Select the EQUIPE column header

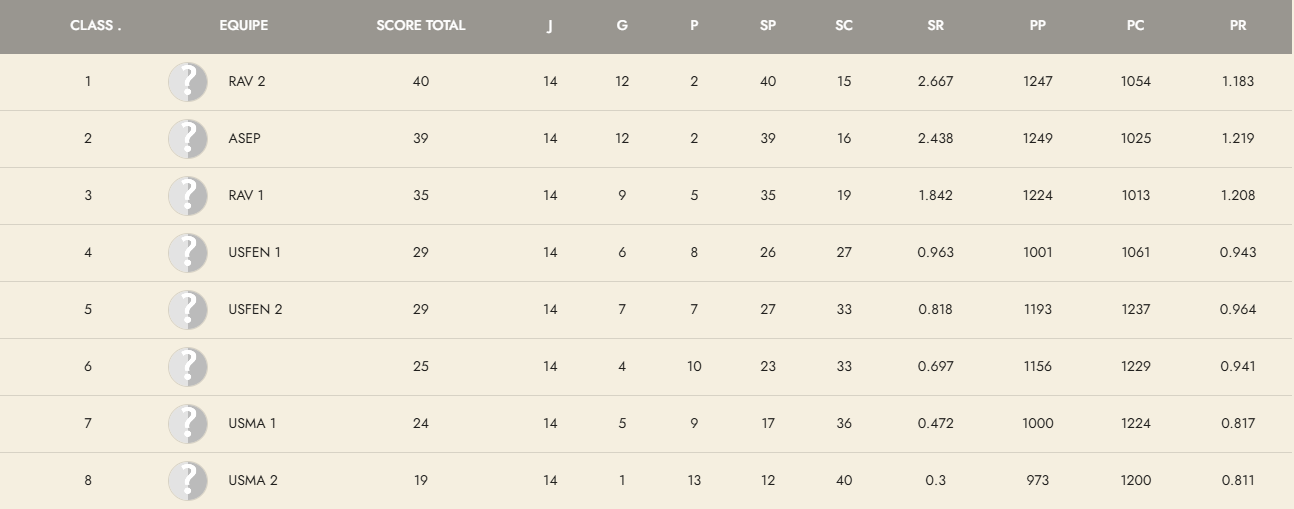pos(244,26)
